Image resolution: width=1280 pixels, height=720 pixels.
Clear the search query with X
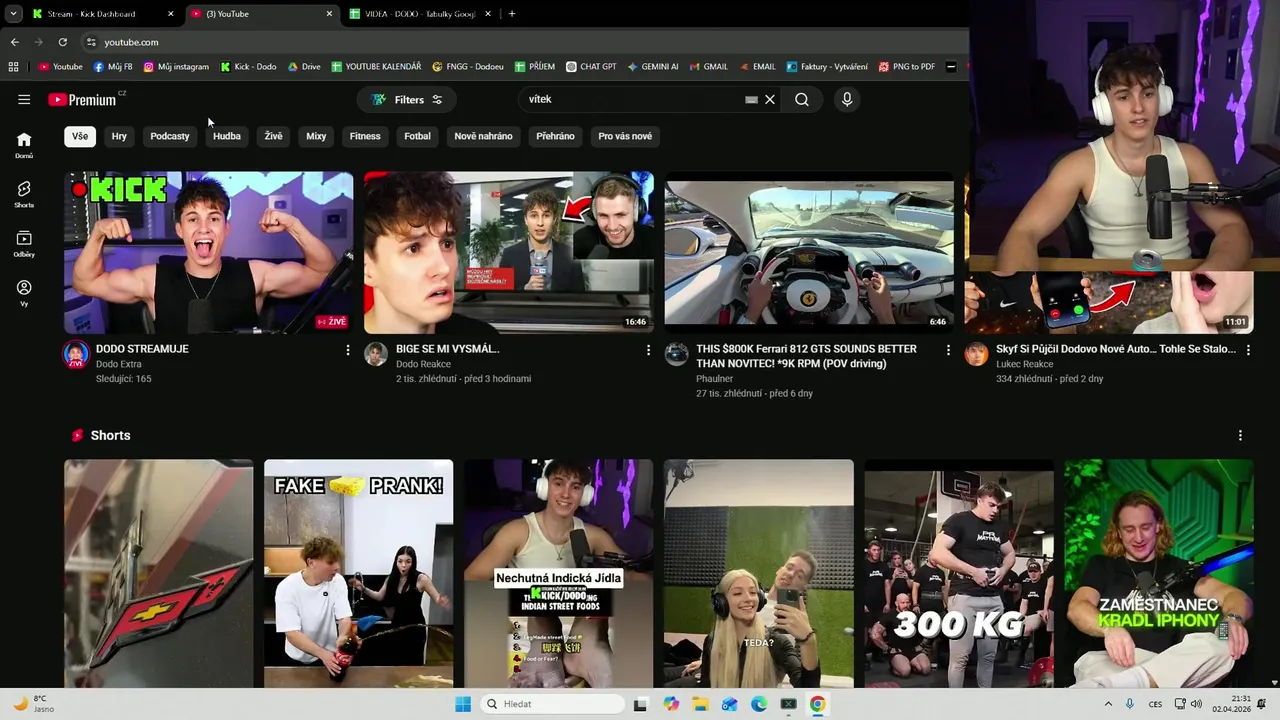tap(770, 99)
